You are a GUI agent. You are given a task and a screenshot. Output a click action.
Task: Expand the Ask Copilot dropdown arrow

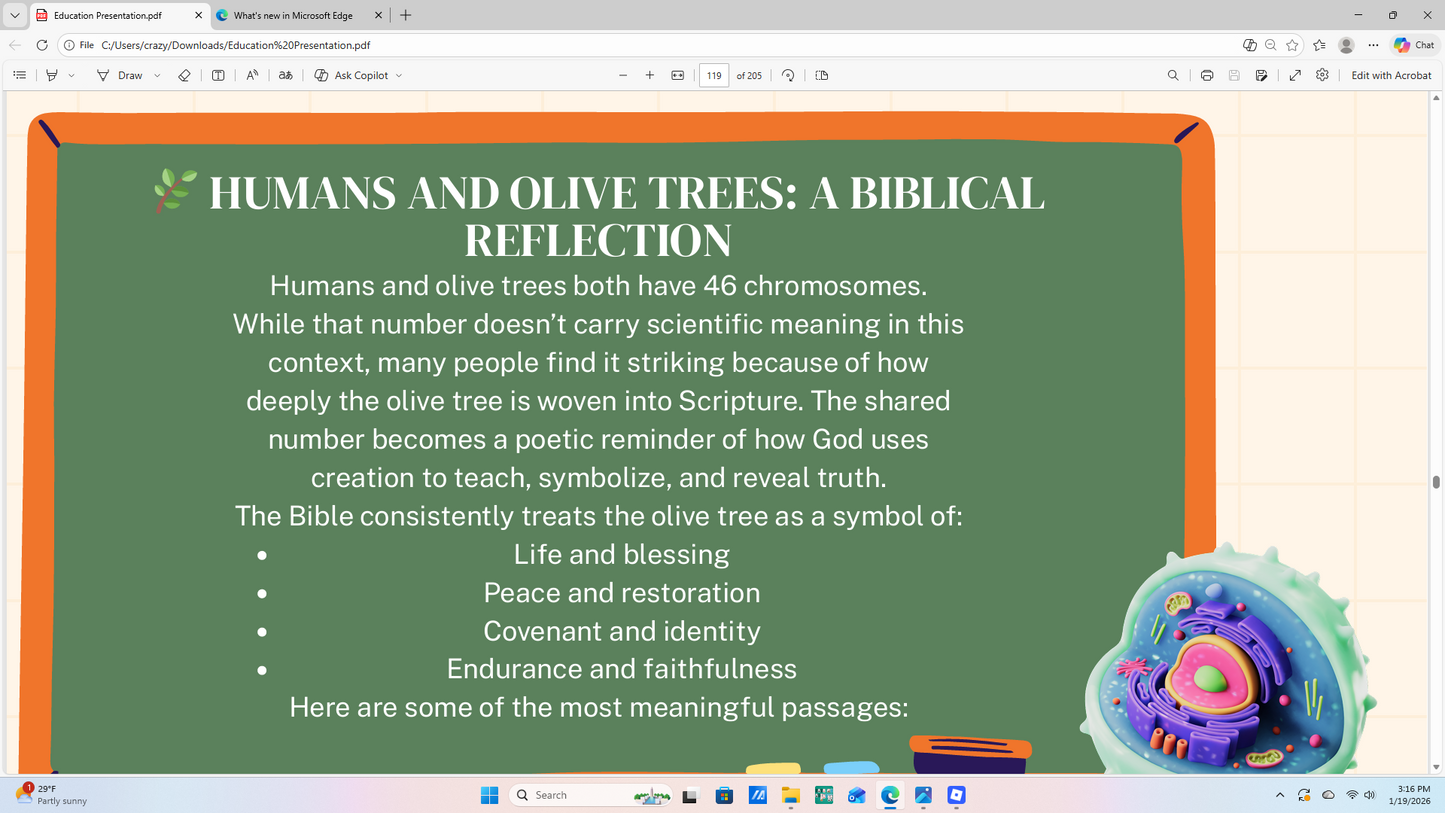[399, 75]
